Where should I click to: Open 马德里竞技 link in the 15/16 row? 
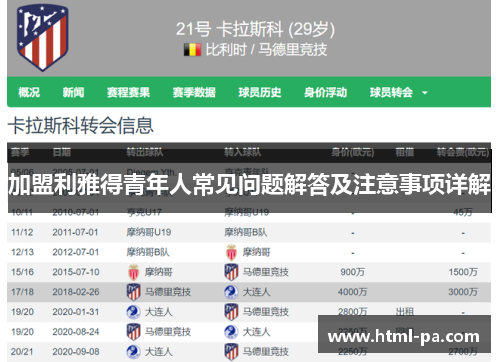coord(266,272)
